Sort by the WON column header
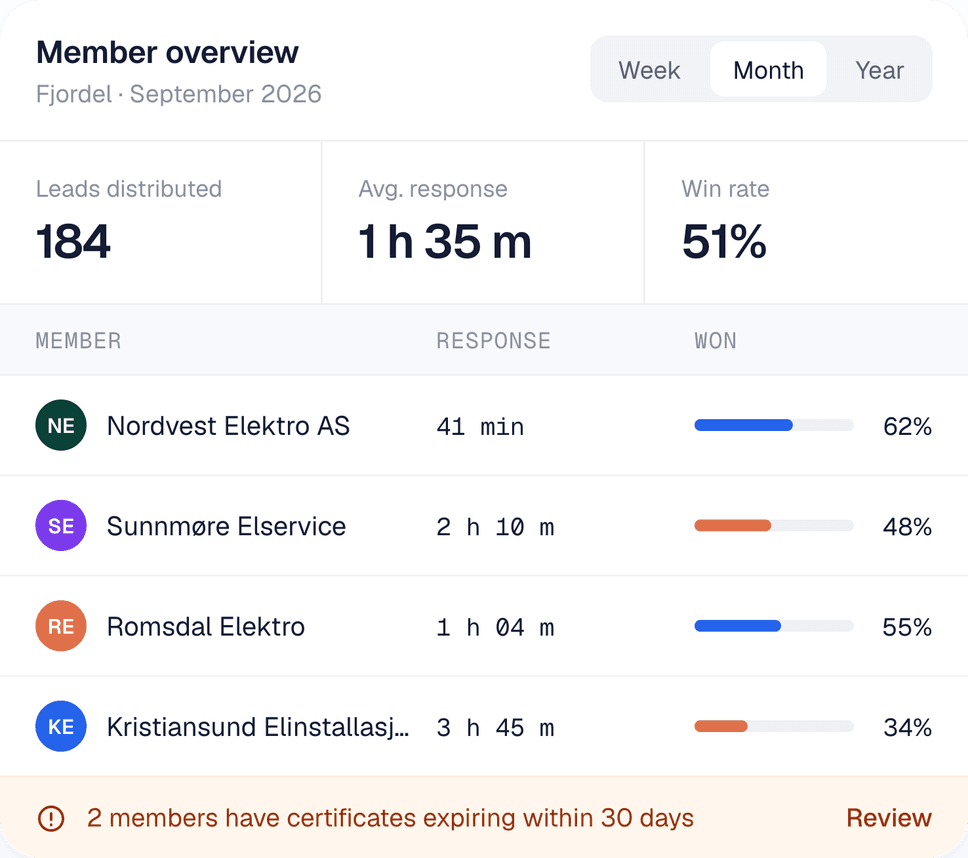The image size is (968, 858). click(x=716, y=341)
